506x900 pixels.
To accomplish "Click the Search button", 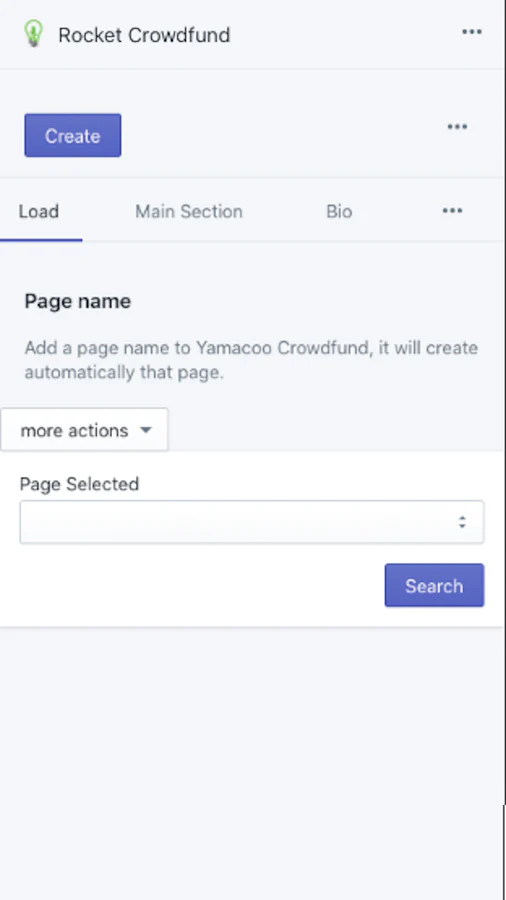I will [434, 585].
